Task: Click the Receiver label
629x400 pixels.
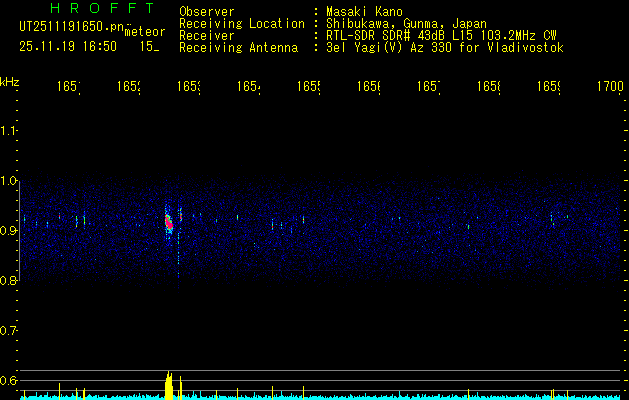Action: (207, 36)
